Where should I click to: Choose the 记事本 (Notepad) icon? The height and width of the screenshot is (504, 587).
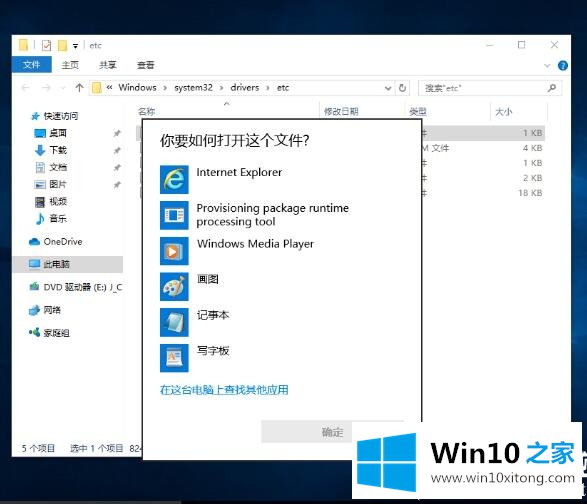(x=174, y=322)
